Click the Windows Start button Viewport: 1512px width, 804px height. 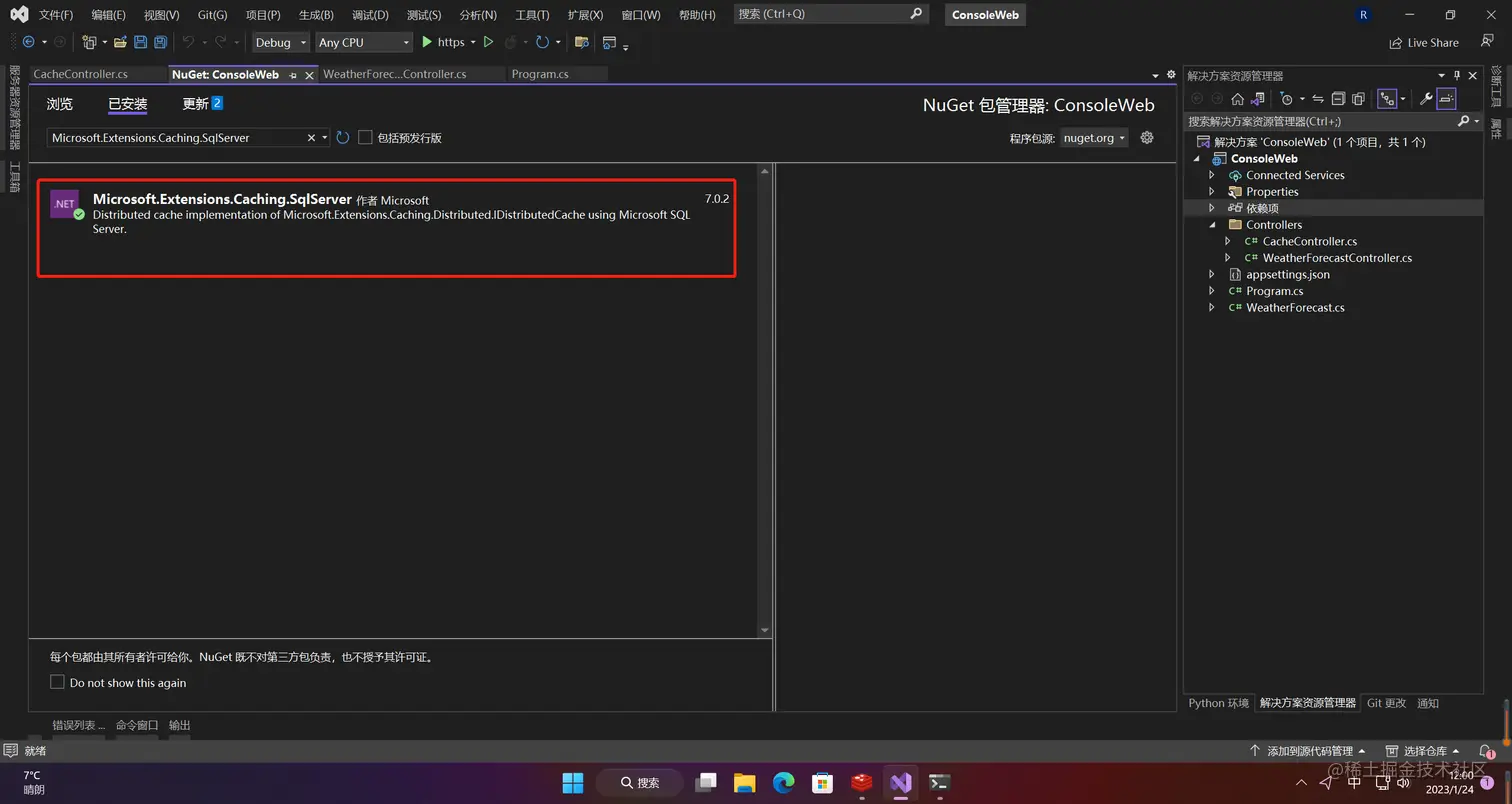click(x=573, y=782)
